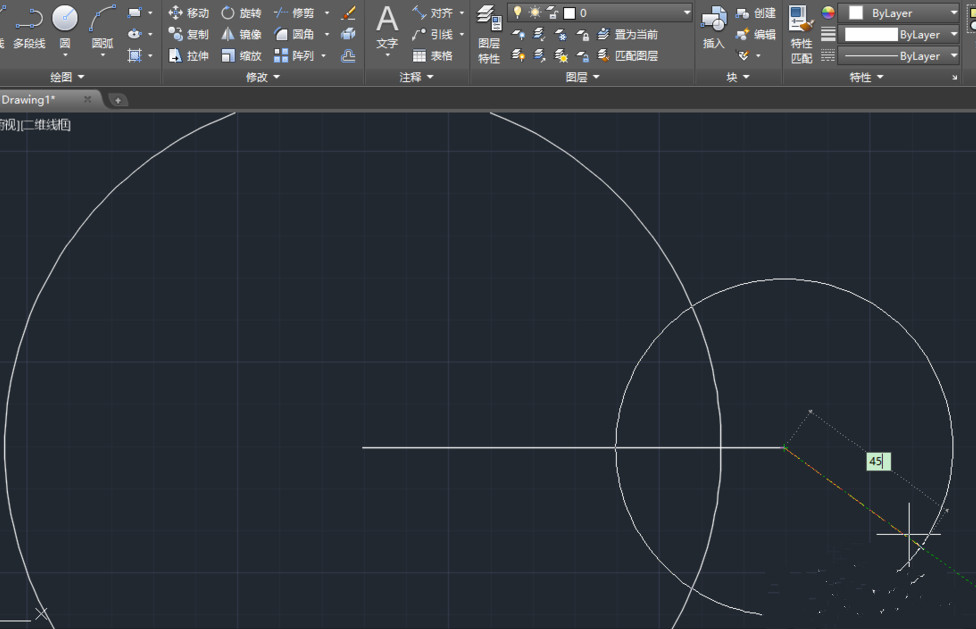This screenshot has height=629, width=976.
Task: Select the Text (文字) annotation tool
Action: coord(387,27)
